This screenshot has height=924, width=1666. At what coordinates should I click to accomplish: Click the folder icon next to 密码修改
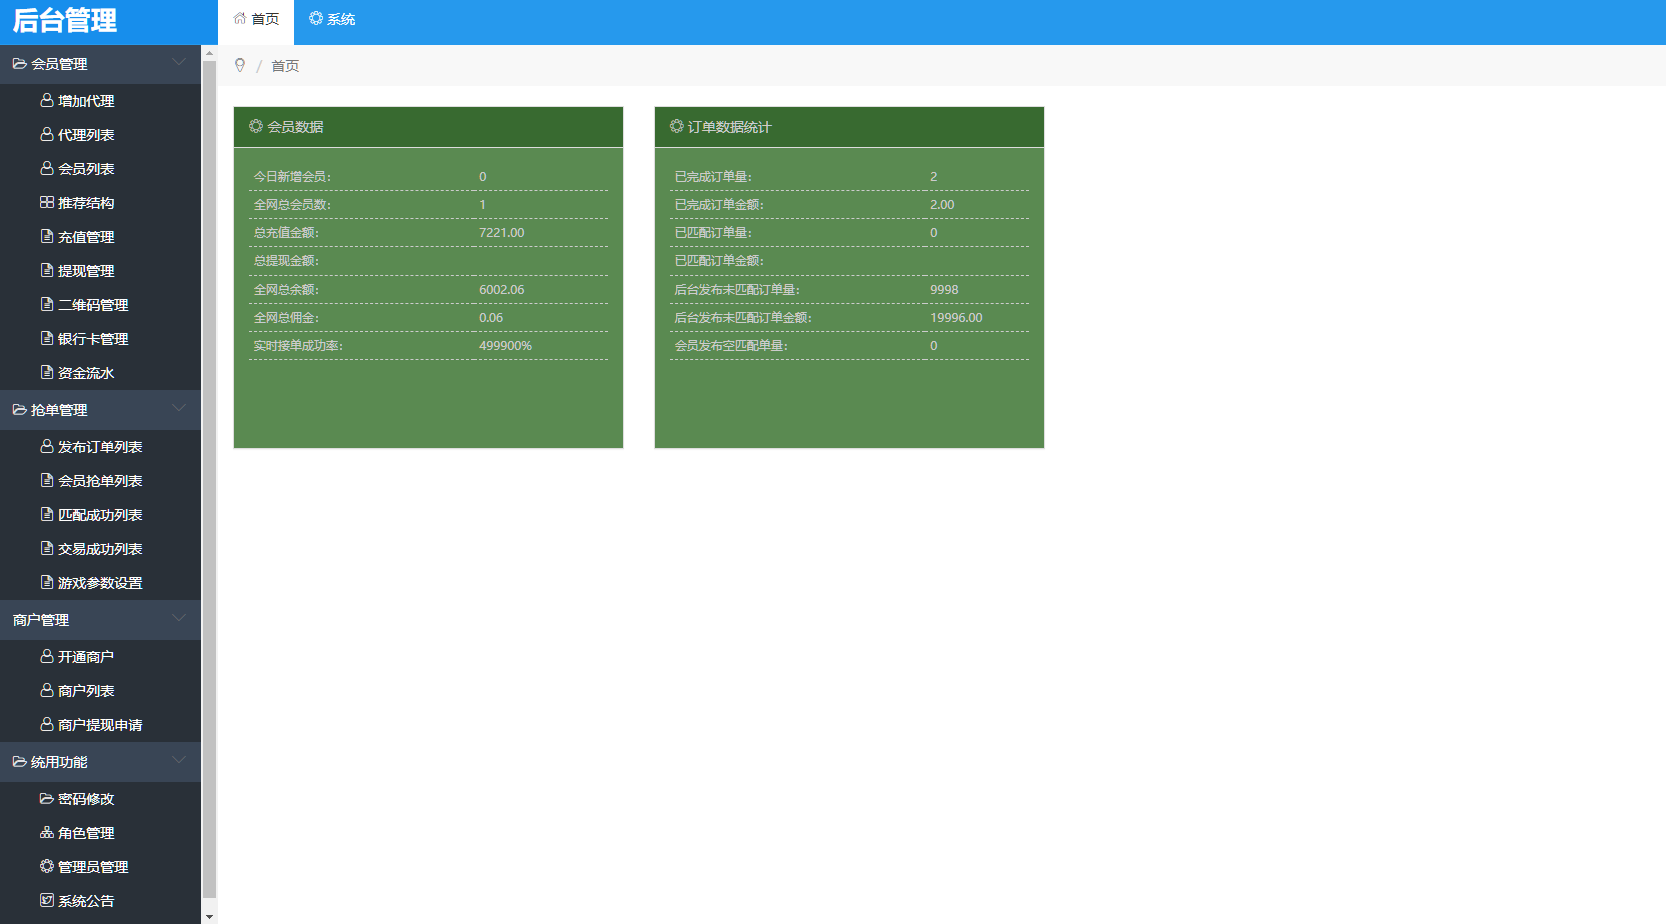point(46,799)
